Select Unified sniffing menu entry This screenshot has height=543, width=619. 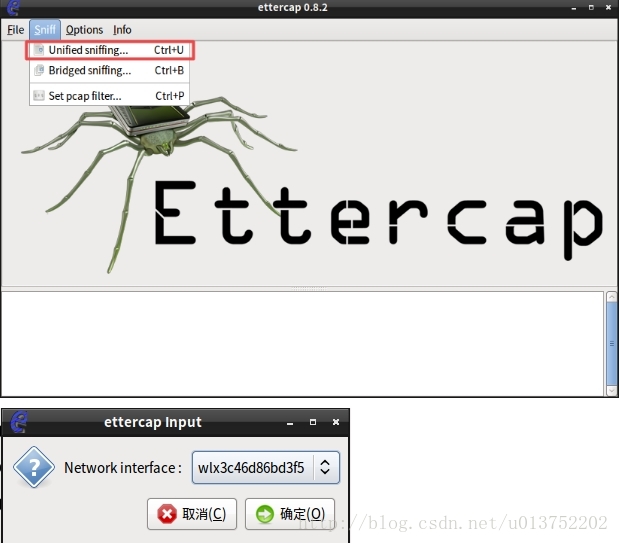click(x=110, y=50)
